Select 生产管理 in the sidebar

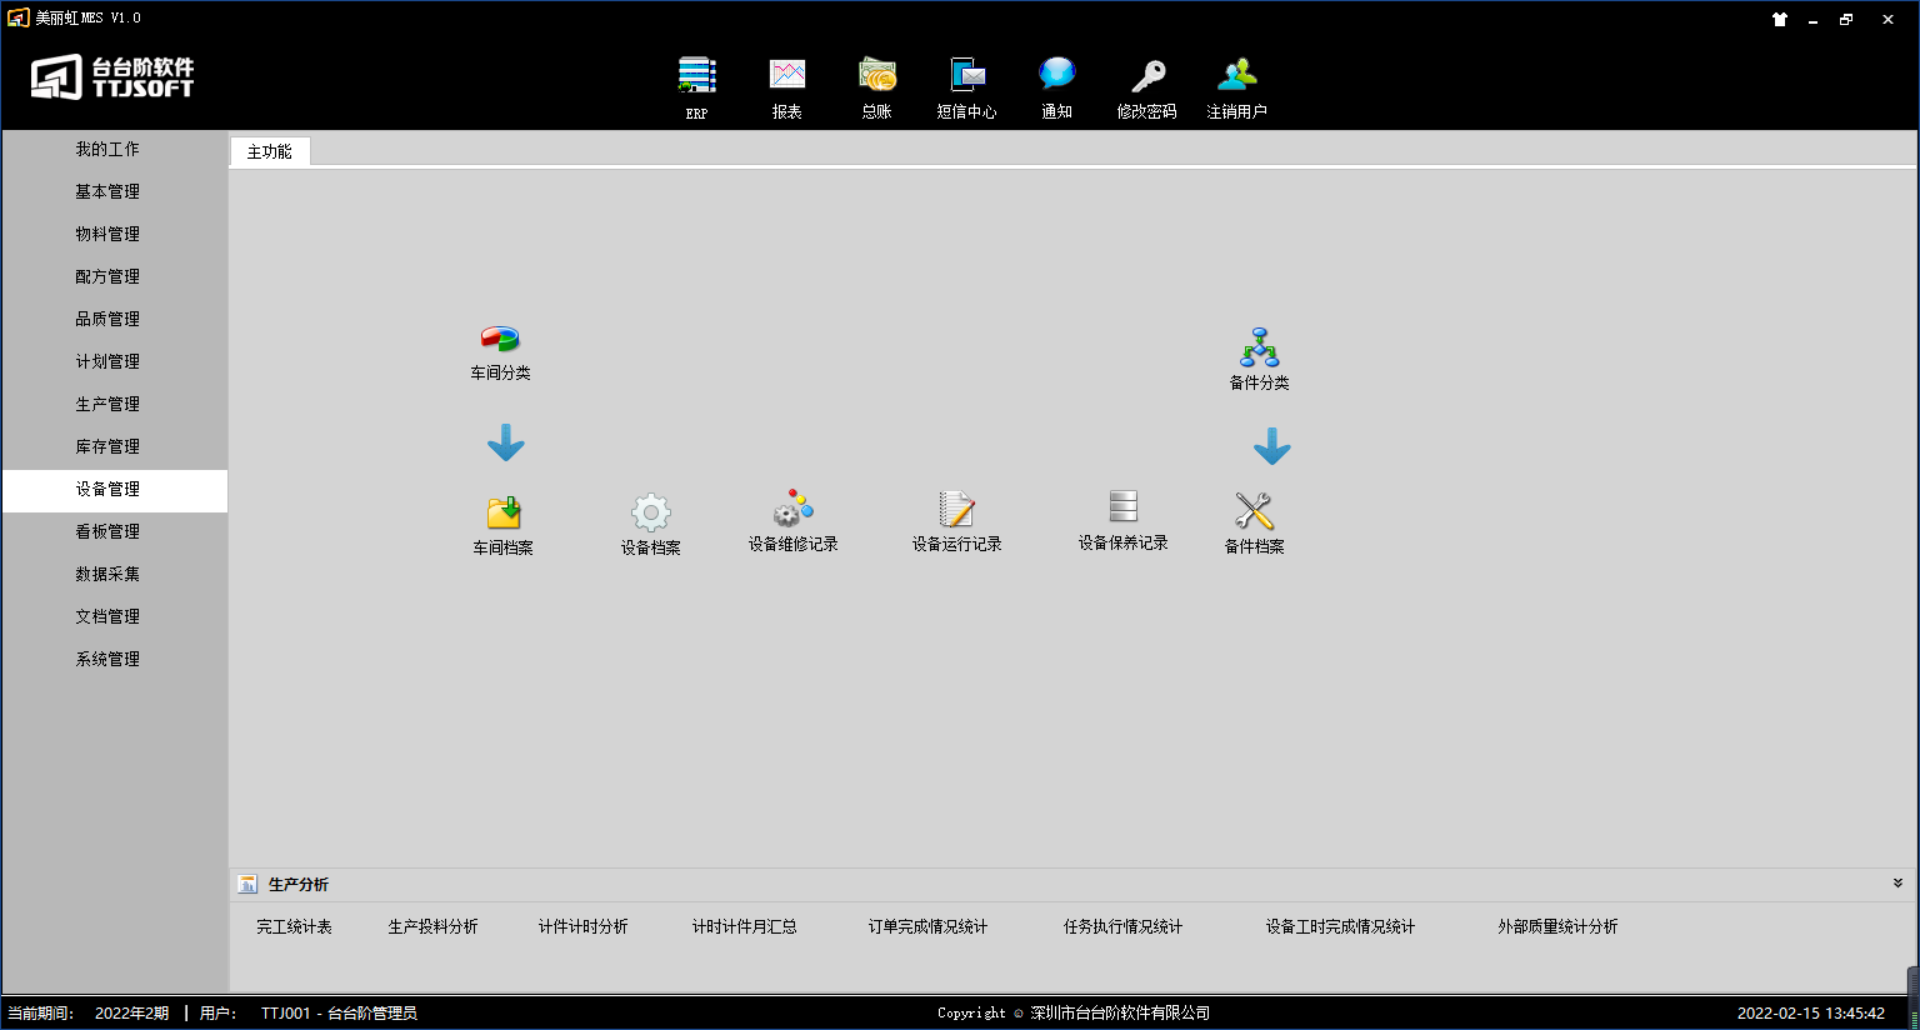point(108,404)
